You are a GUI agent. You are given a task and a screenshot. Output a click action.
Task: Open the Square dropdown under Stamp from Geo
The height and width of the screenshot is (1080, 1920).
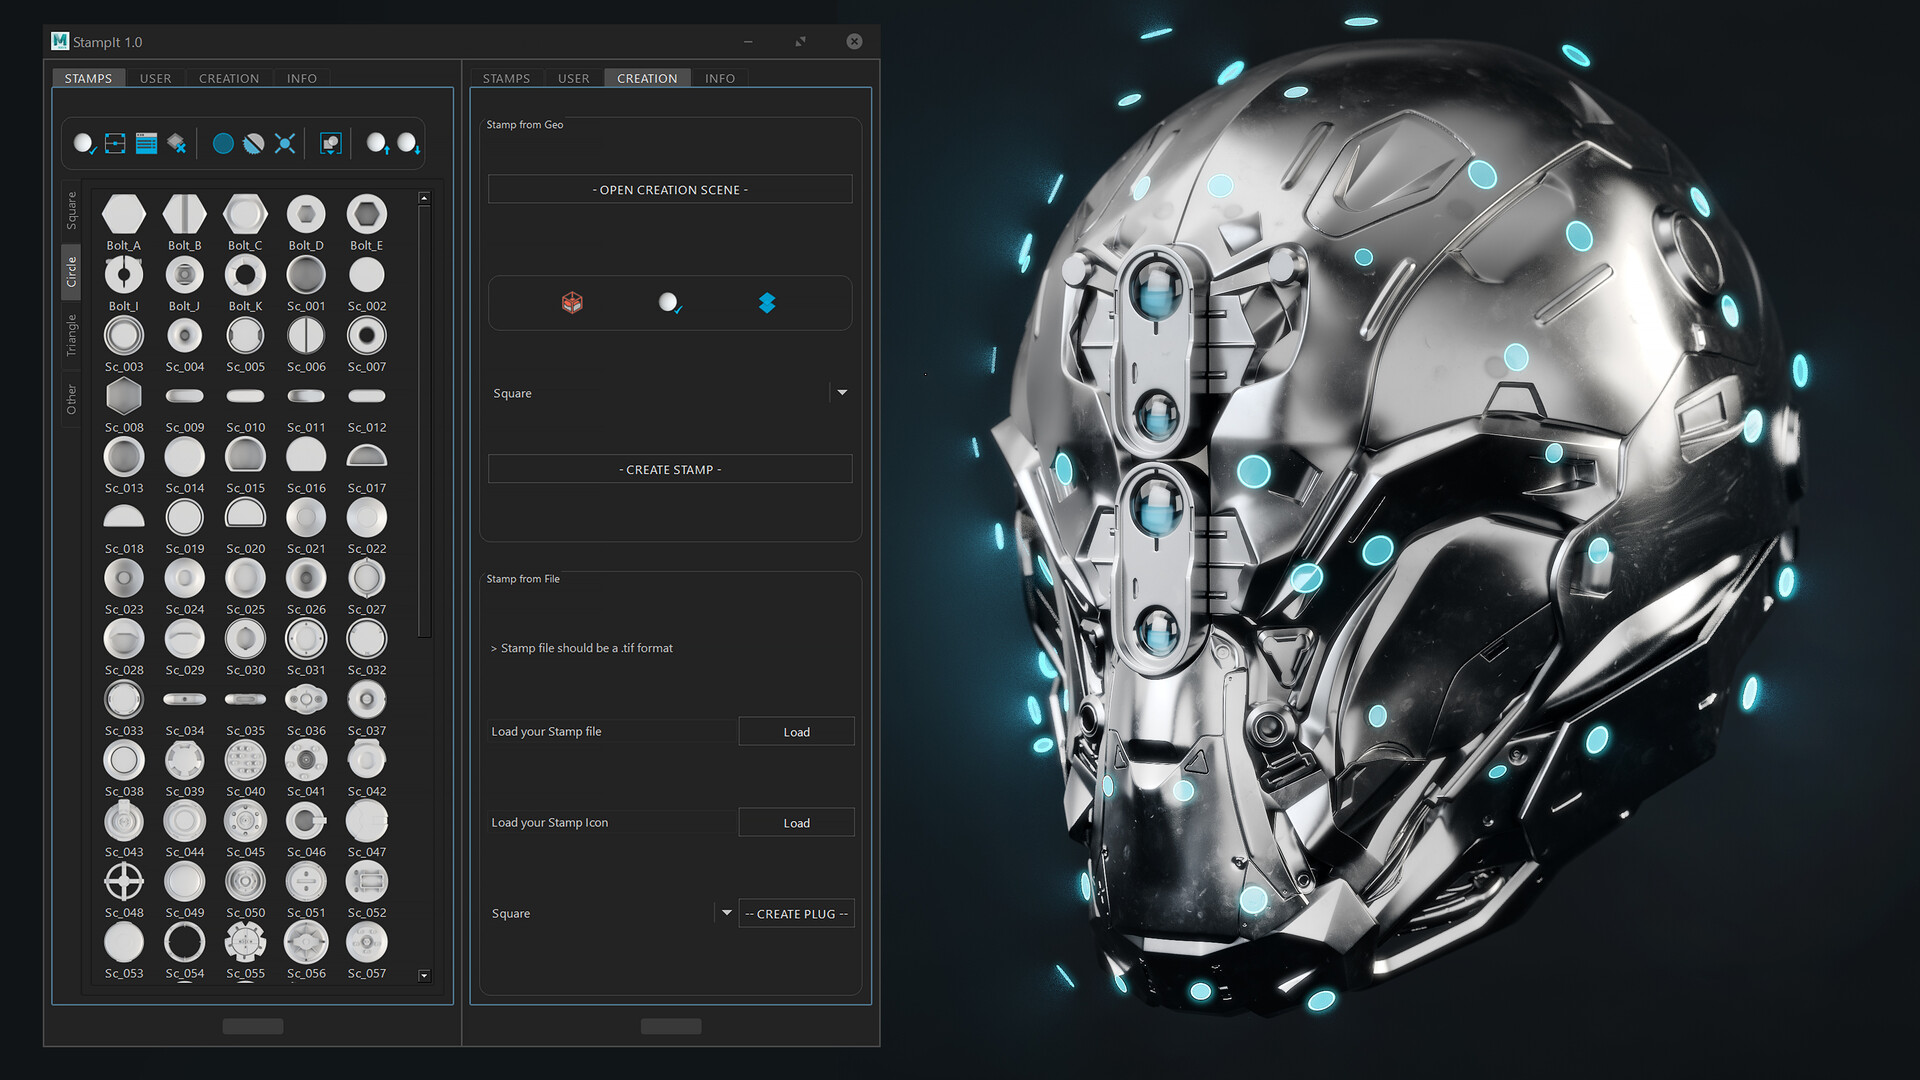(841, 392)
